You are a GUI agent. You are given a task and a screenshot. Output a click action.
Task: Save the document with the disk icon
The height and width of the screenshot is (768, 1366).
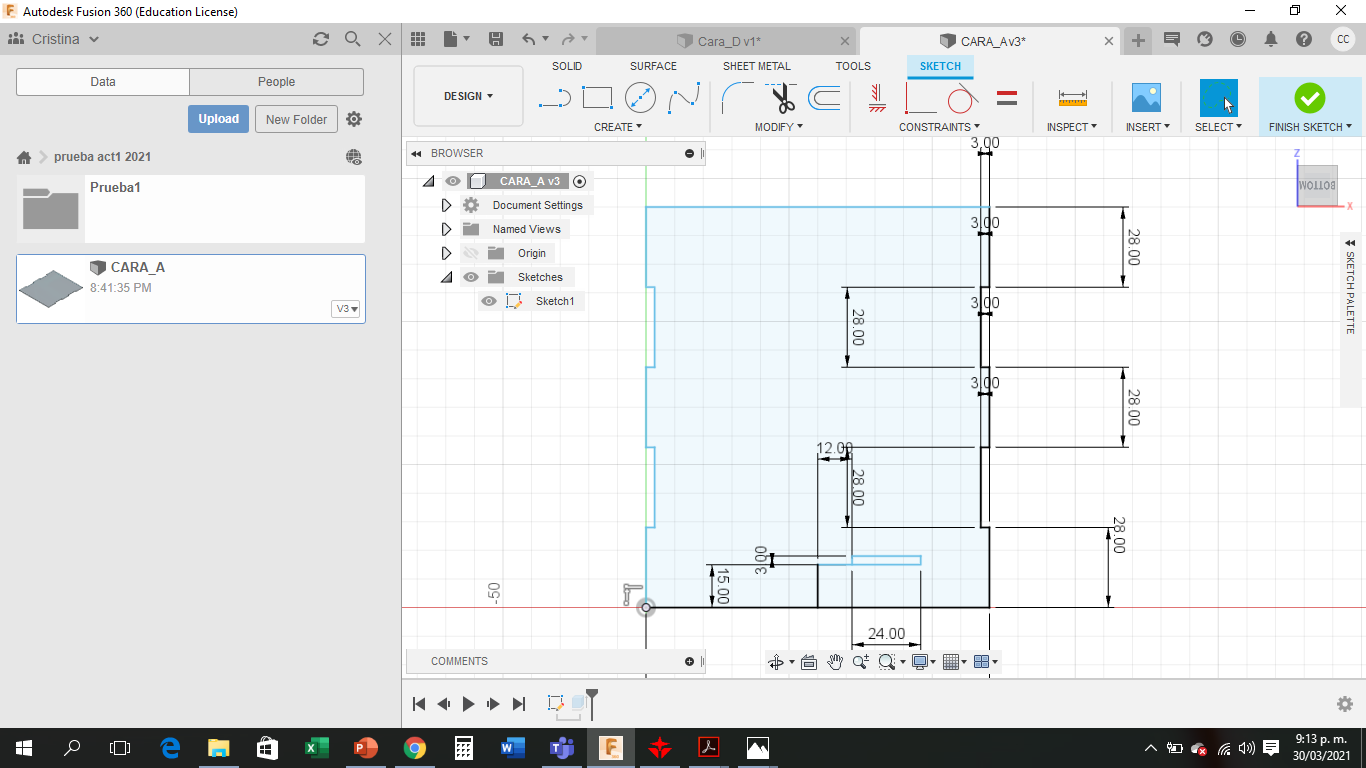click(x=495, y=39)
